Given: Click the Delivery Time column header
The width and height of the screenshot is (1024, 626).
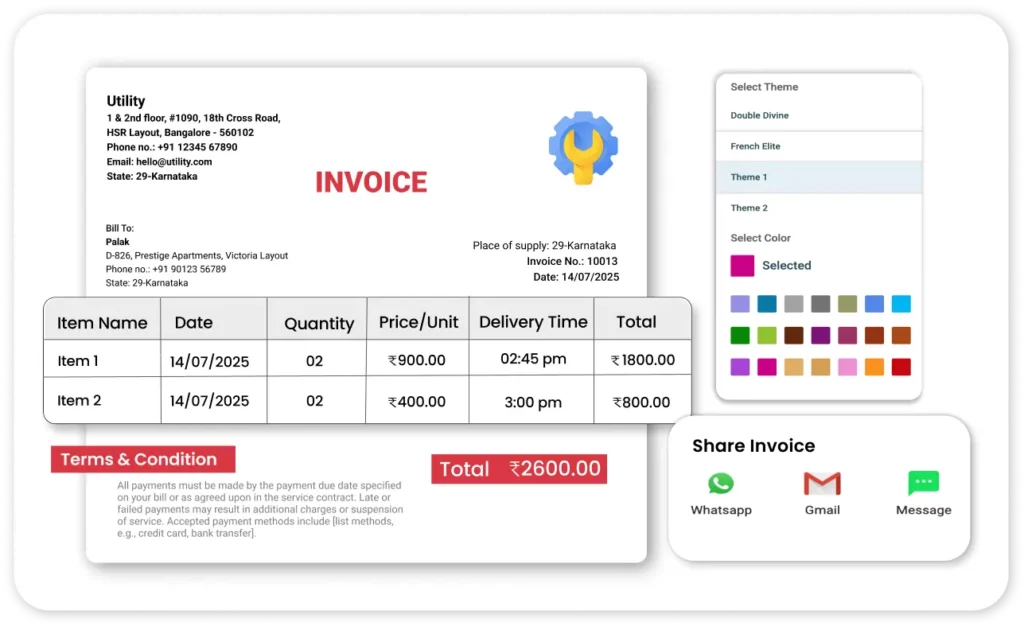Looking at the screenshot, I should coord(533,322).
